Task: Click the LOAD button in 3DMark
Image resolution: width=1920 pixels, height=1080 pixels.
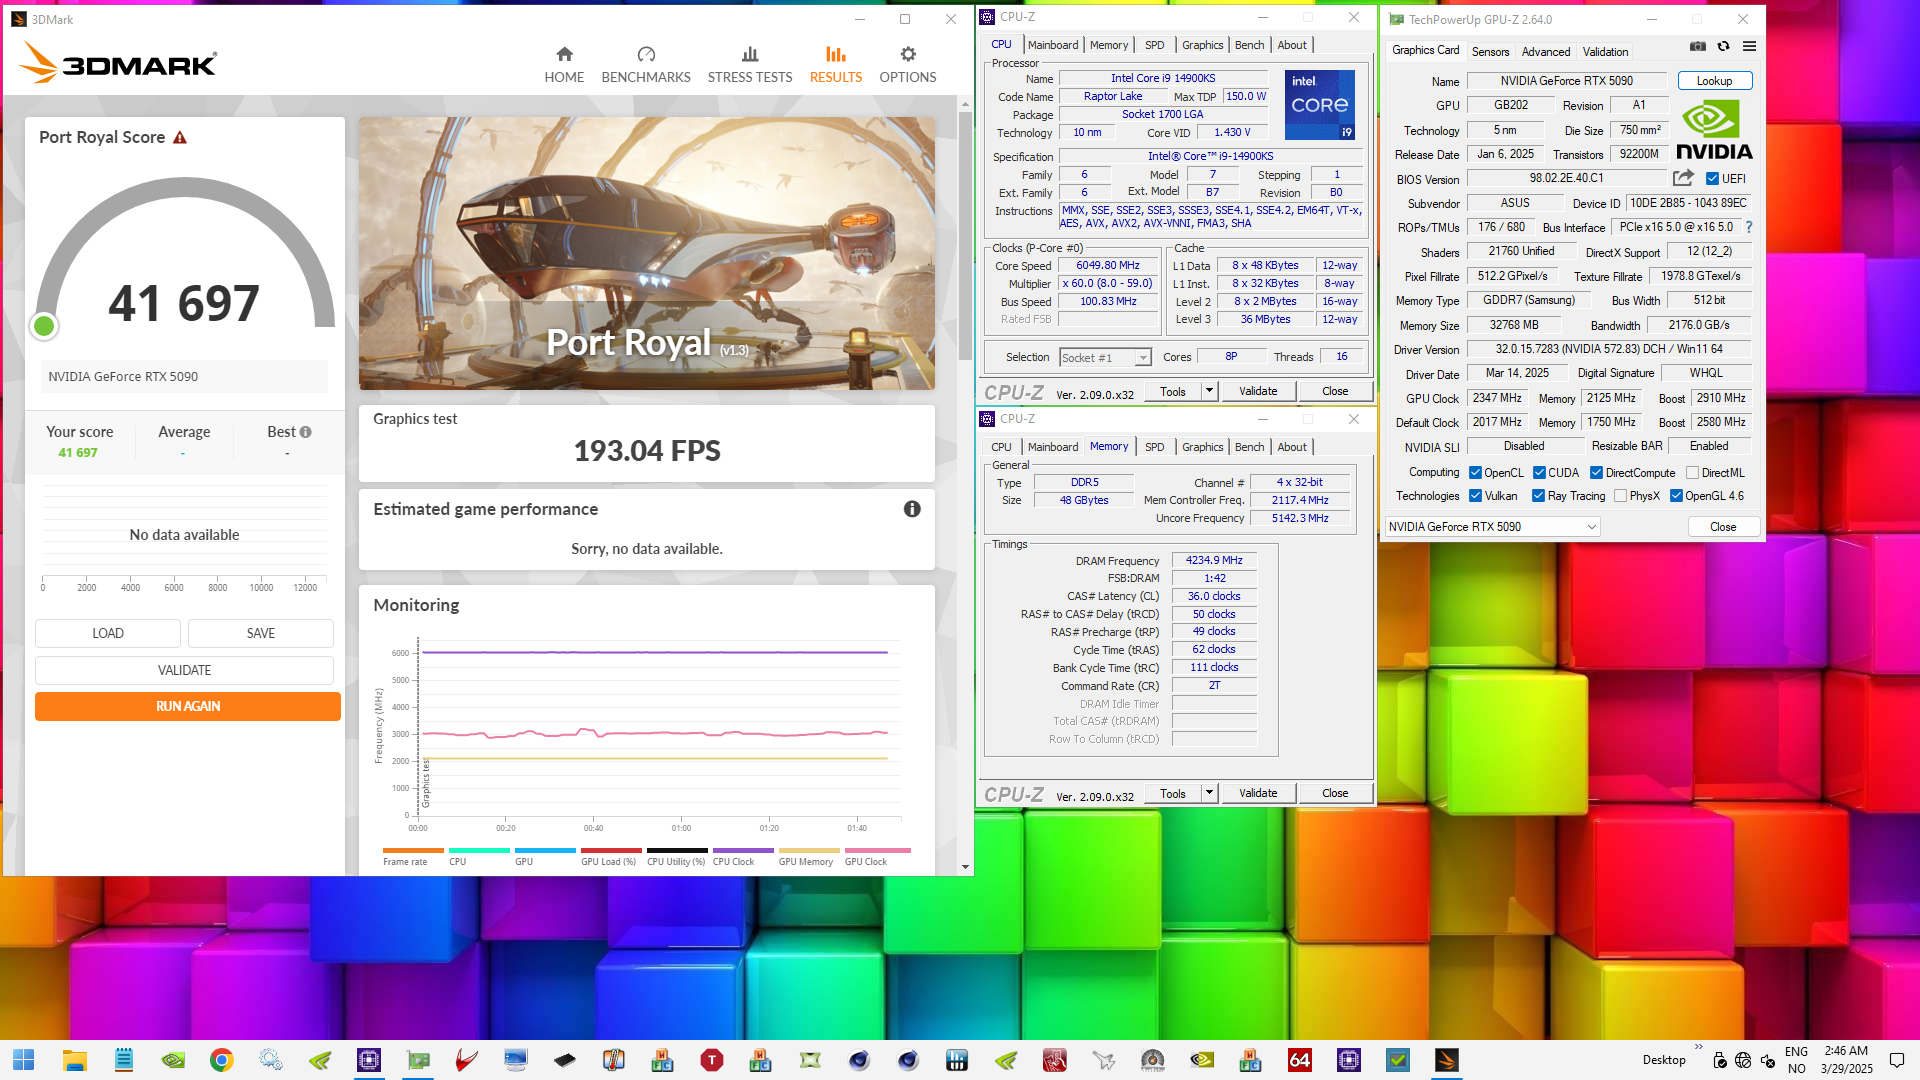Action: [x=108, y=634]
